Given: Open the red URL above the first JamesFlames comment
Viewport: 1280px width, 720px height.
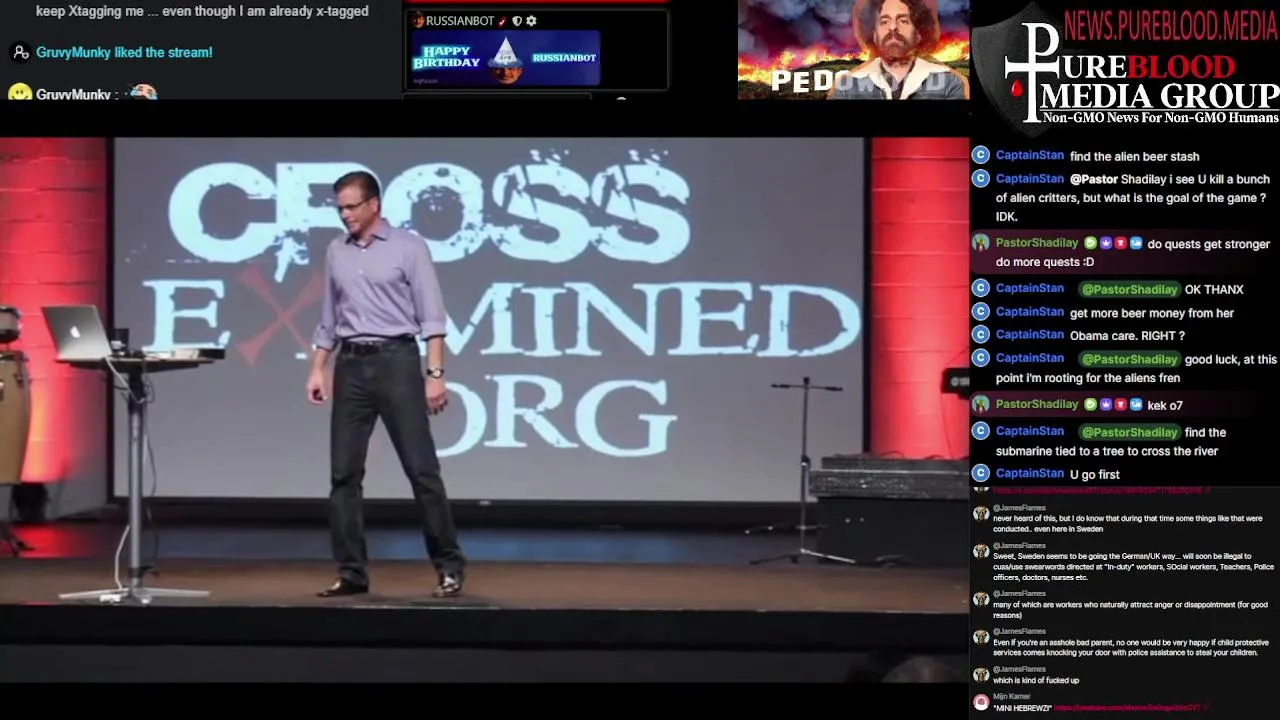Looking at the screenshot, I should [x=1101, y=491].
